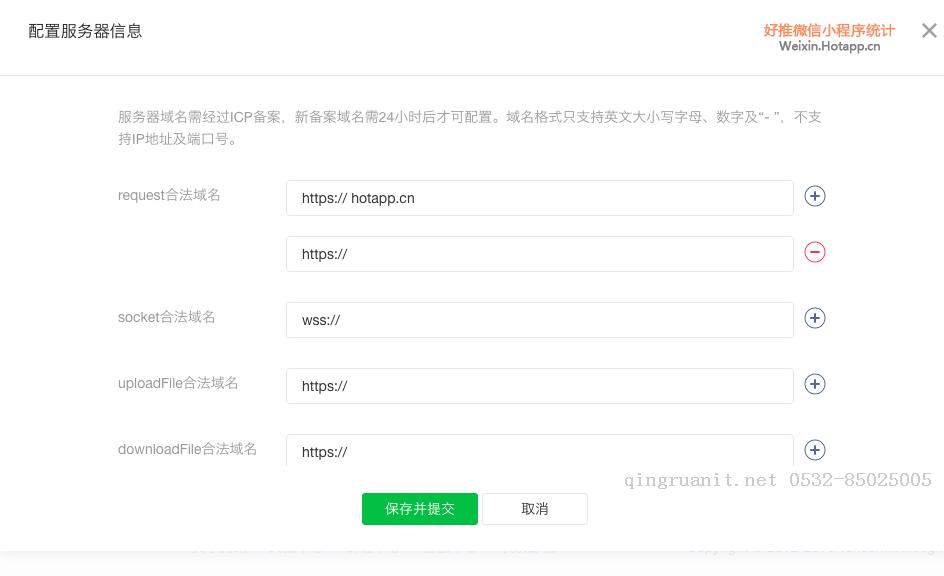Screen dimensions: 944x576
Task: Click the plus icon next to hotapp.cn entry
Action: 815,196
